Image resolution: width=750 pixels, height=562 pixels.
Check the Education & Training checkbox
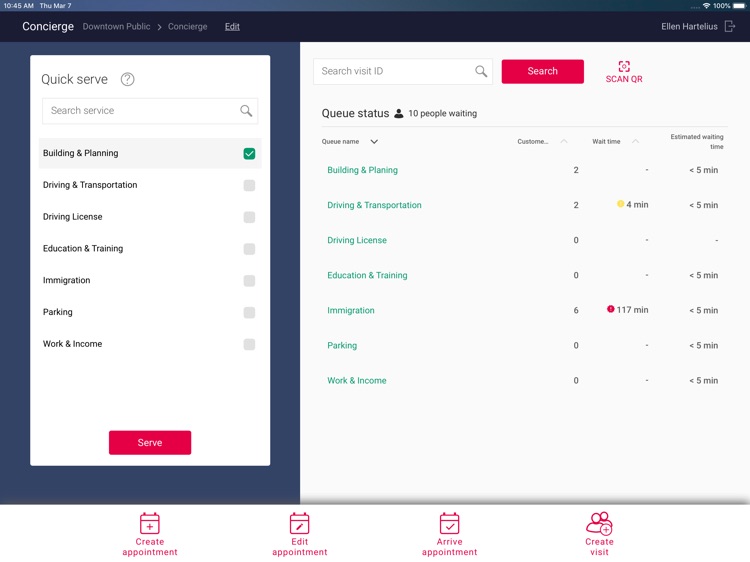coord(249,249)
